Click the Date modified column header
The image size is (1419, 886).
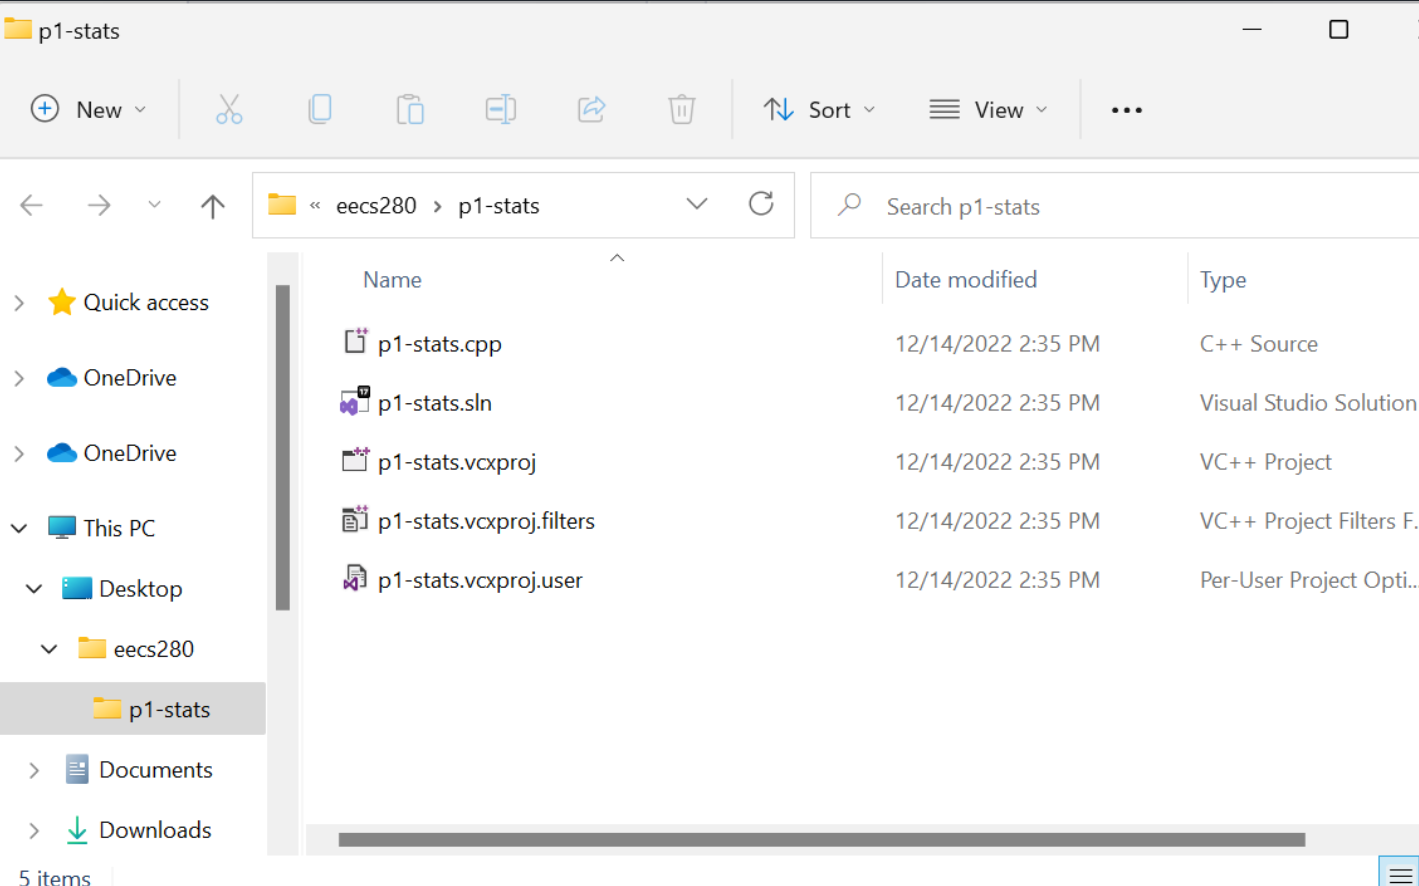(x=965, y=280)
